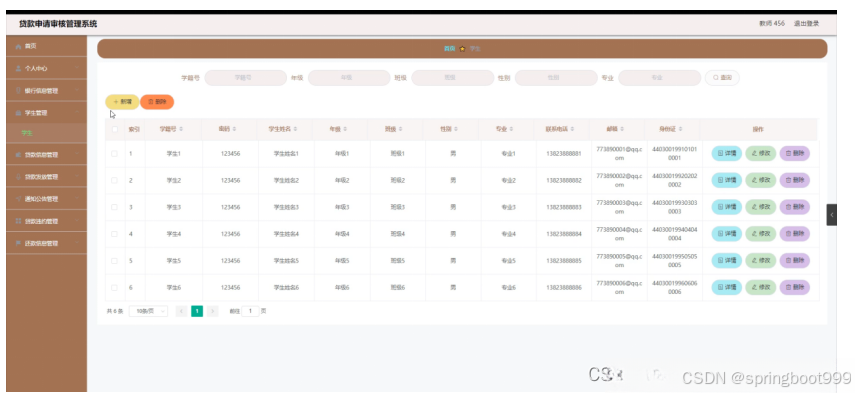This screenshot has height=393, width=855.
Task: Toggle the select-all checkbox in table header
Action: [114, 129]
